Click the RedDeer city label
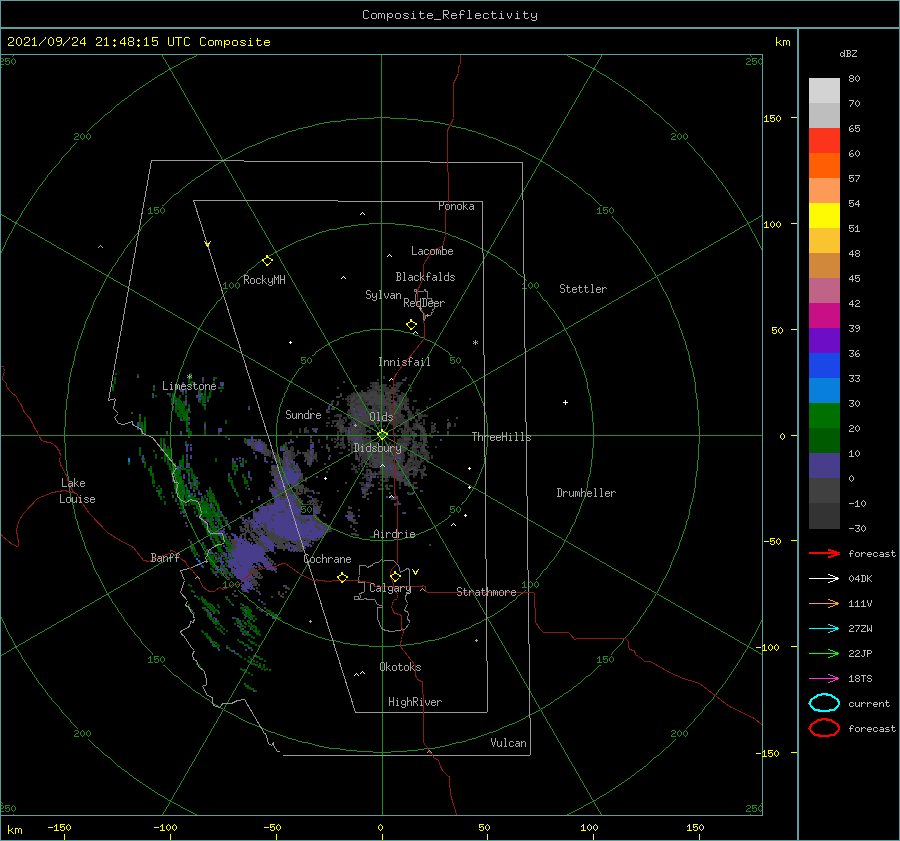This screenshot has width=900, height=841. tap(424, 303)
